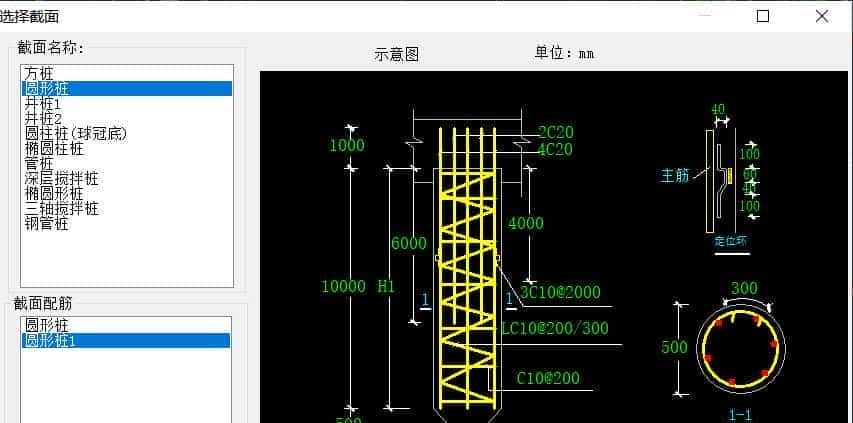Maximize the 选择截面 dialog window
This screenshot has height=423, width=853.
click(x=763, y=16)
